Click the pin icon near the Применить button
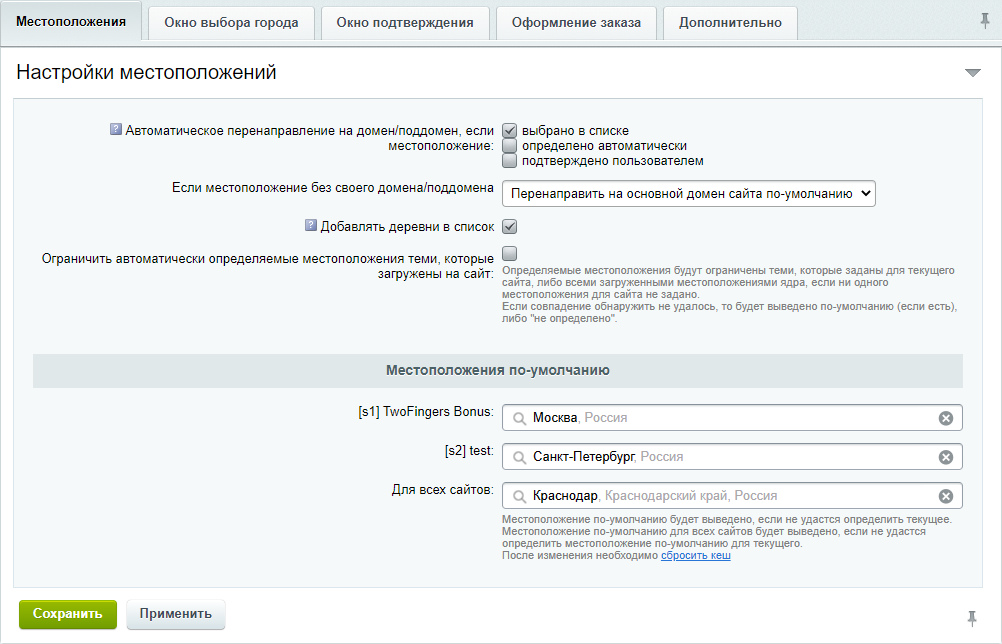1002x644 pixels. tap(971, 617)
